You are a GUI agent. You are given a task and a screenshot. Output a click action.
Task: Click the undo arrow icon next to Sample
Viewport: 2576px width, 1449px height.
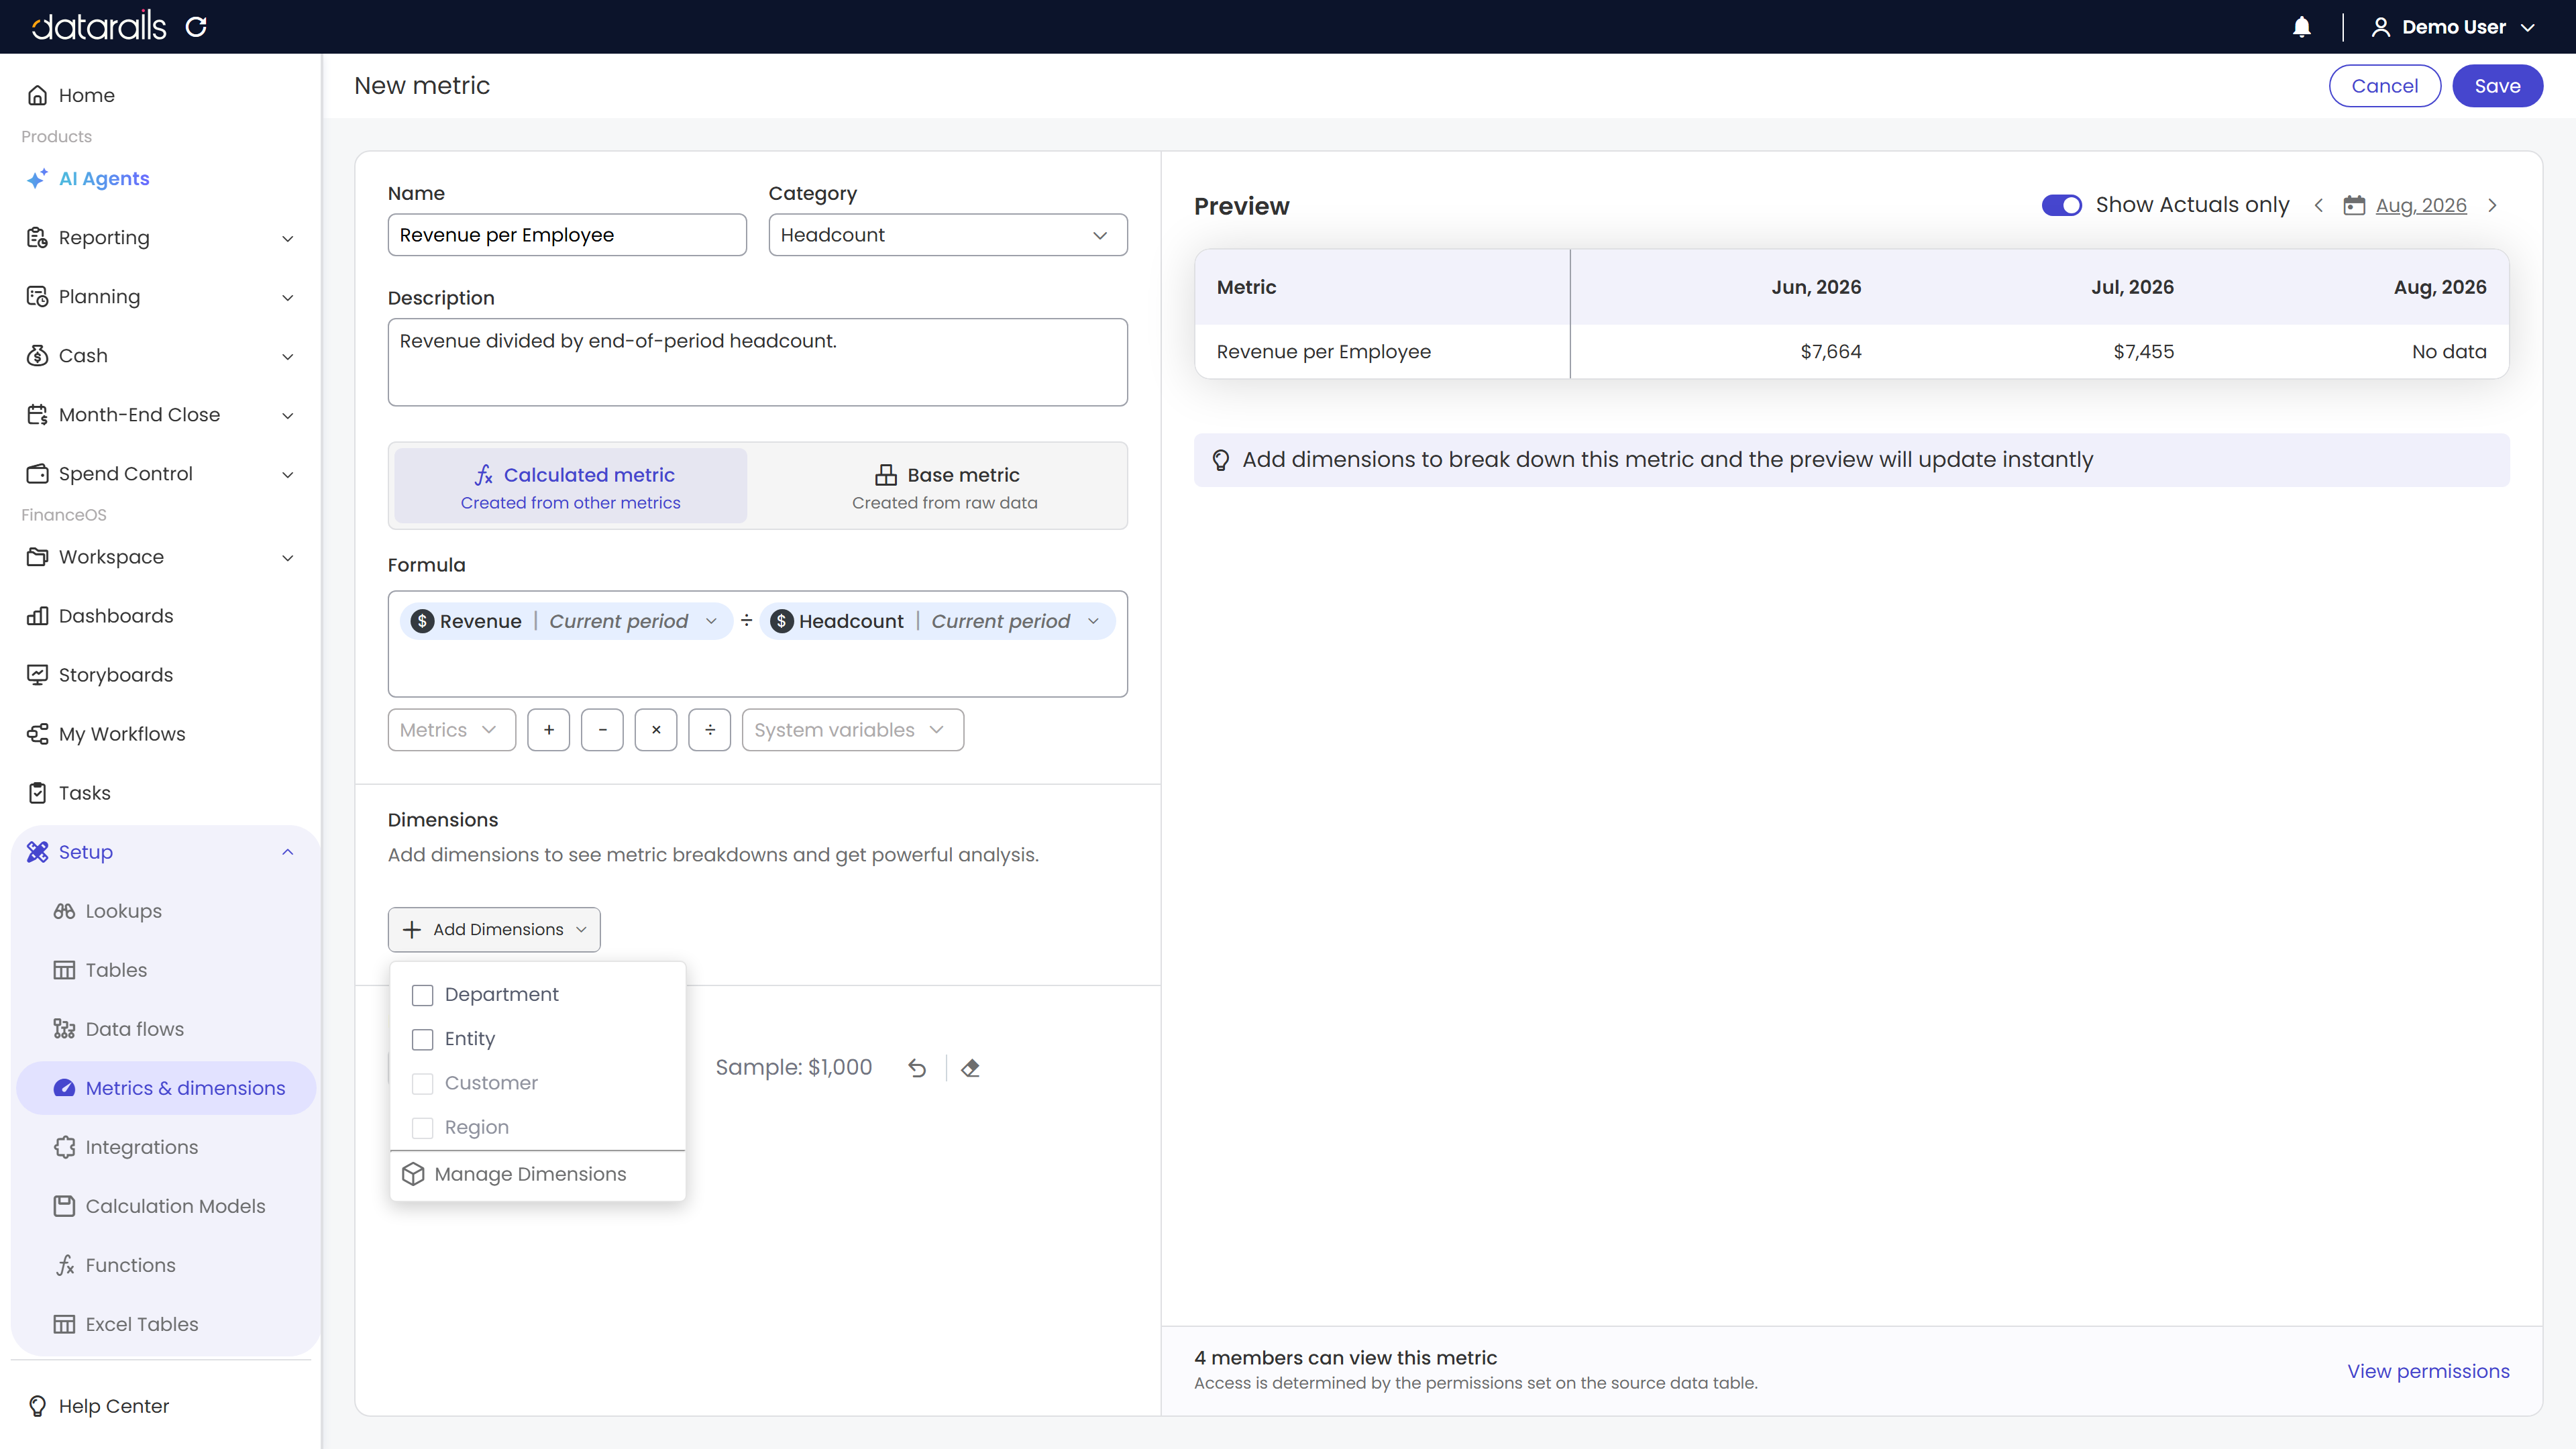[917, 1068]
